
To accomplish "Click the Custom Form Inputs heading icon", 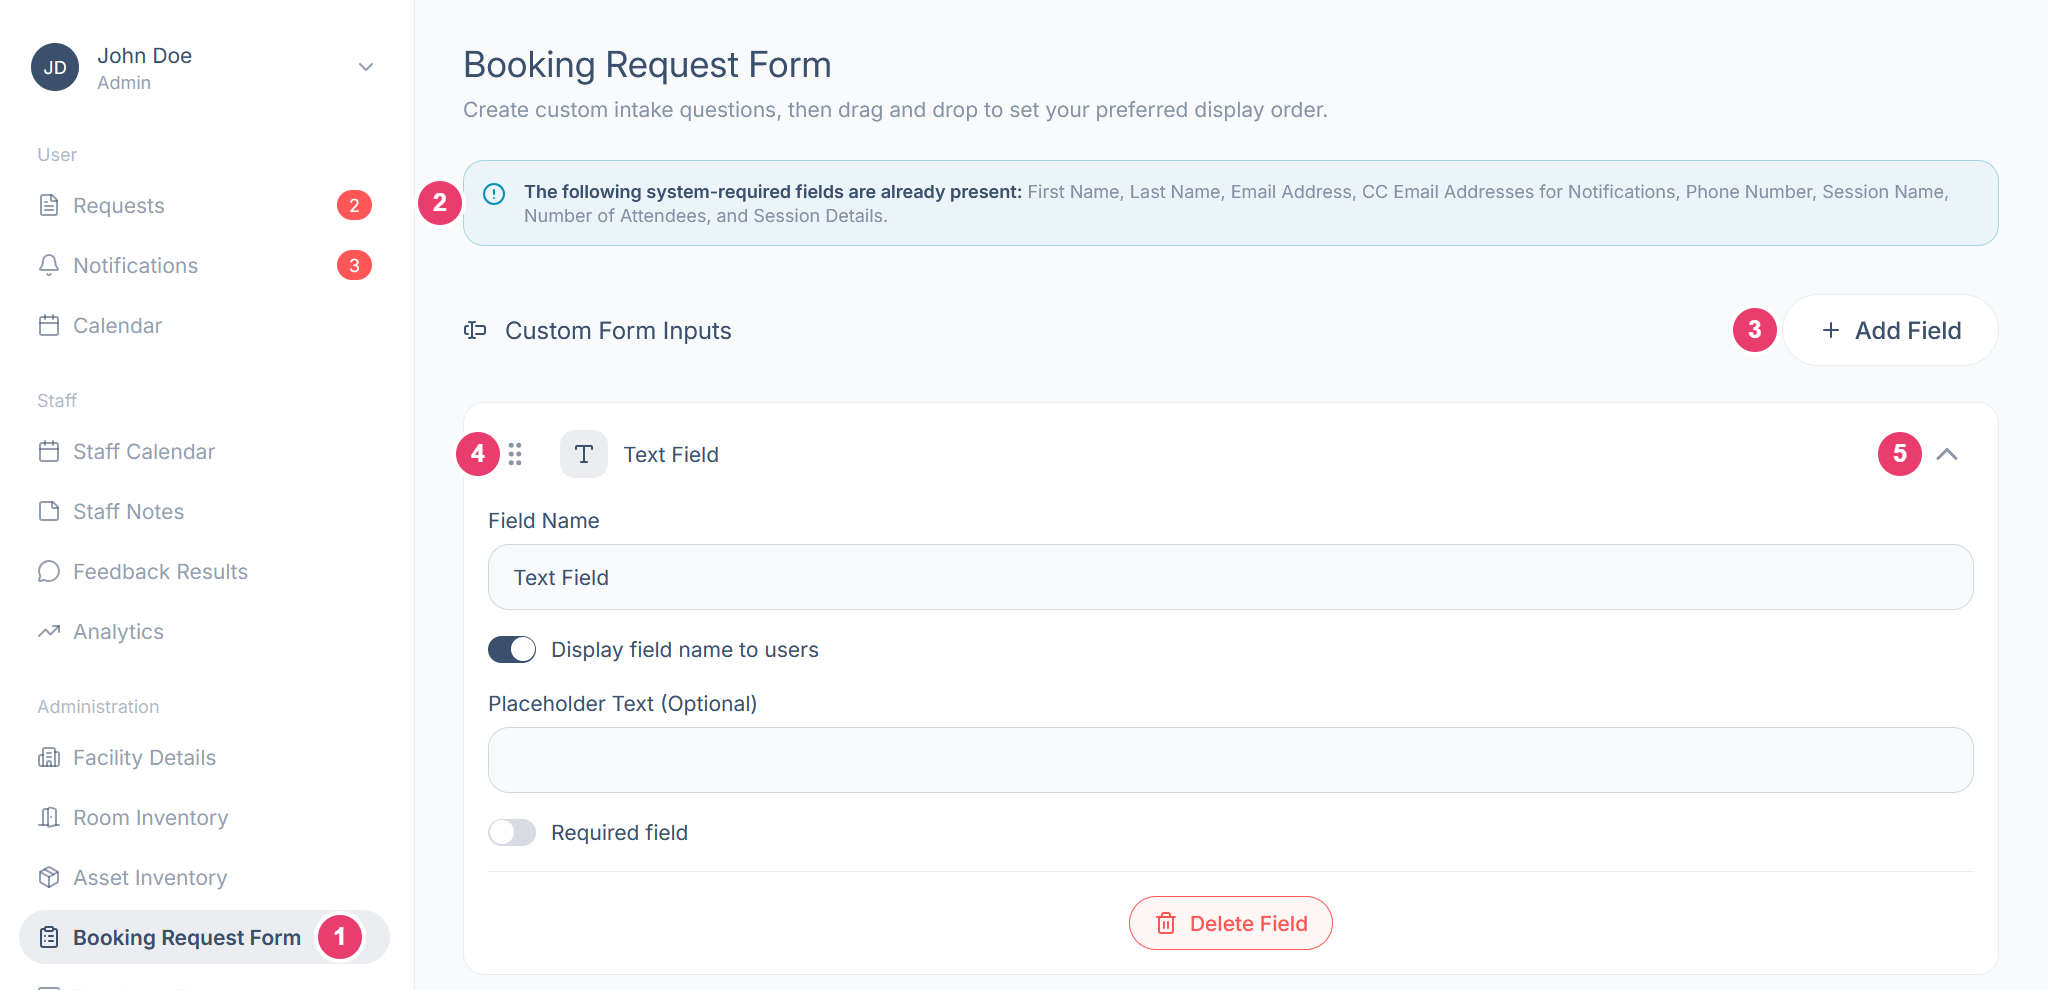I will click(x=475, y=330).
